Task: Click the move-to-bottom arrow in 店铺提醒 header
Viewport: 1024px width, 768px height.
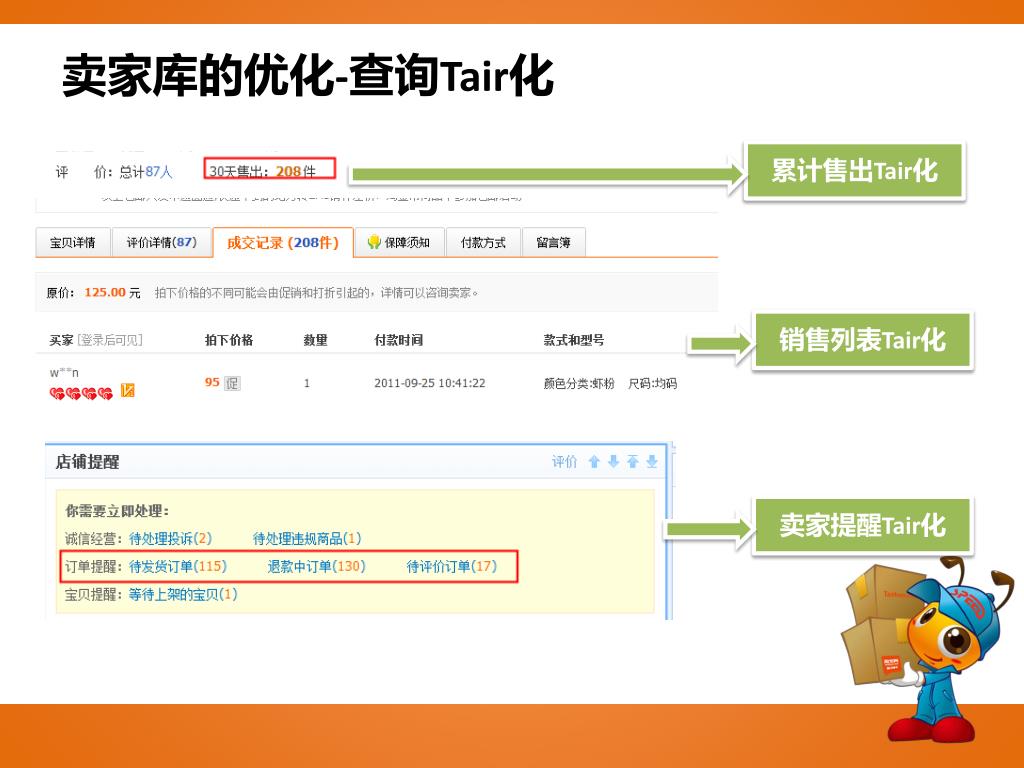Action: (652, 462)
